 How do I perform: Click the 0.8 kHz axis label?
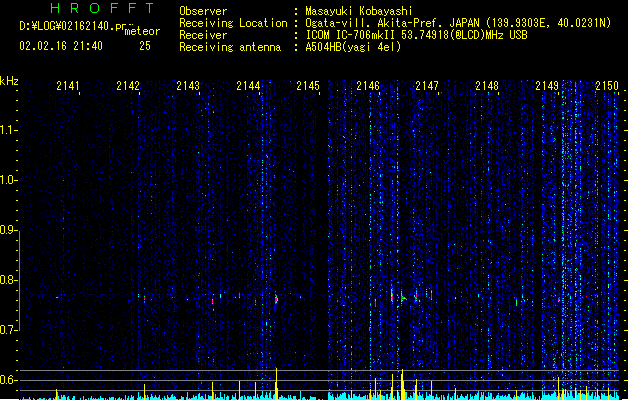[8, 280]
